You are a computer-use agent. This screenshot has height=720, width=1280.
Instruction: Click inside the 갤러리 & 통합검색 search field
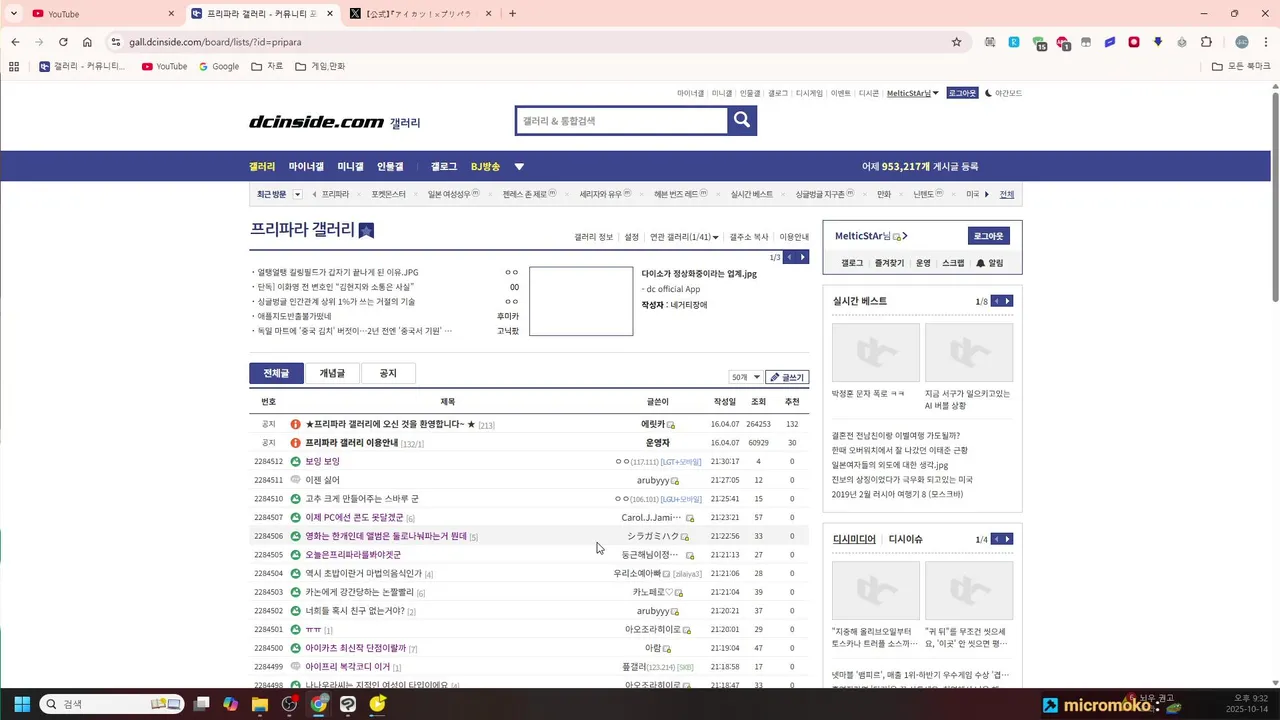click(621, 121)
